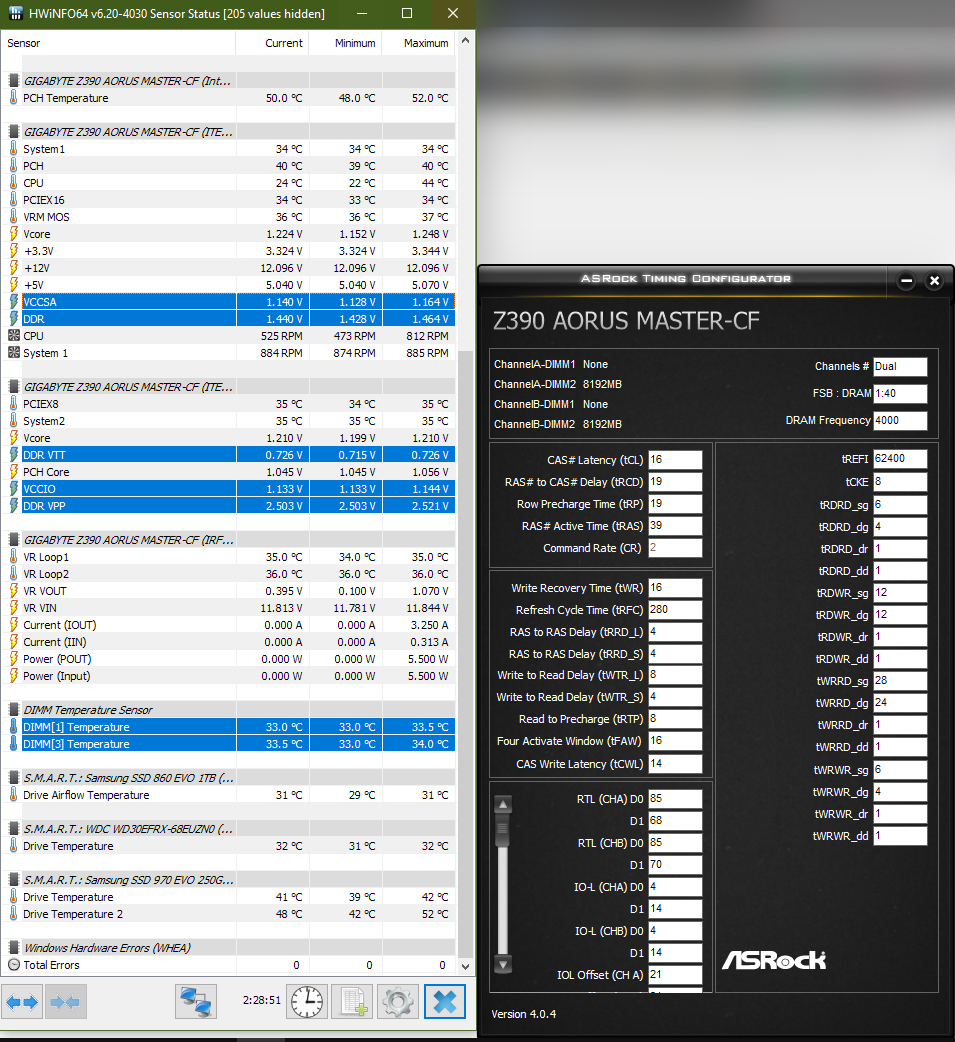This screenshot has height=1042, width=955.
Task: Click the tREFI field showing 62400
Action: click(900, 459)
